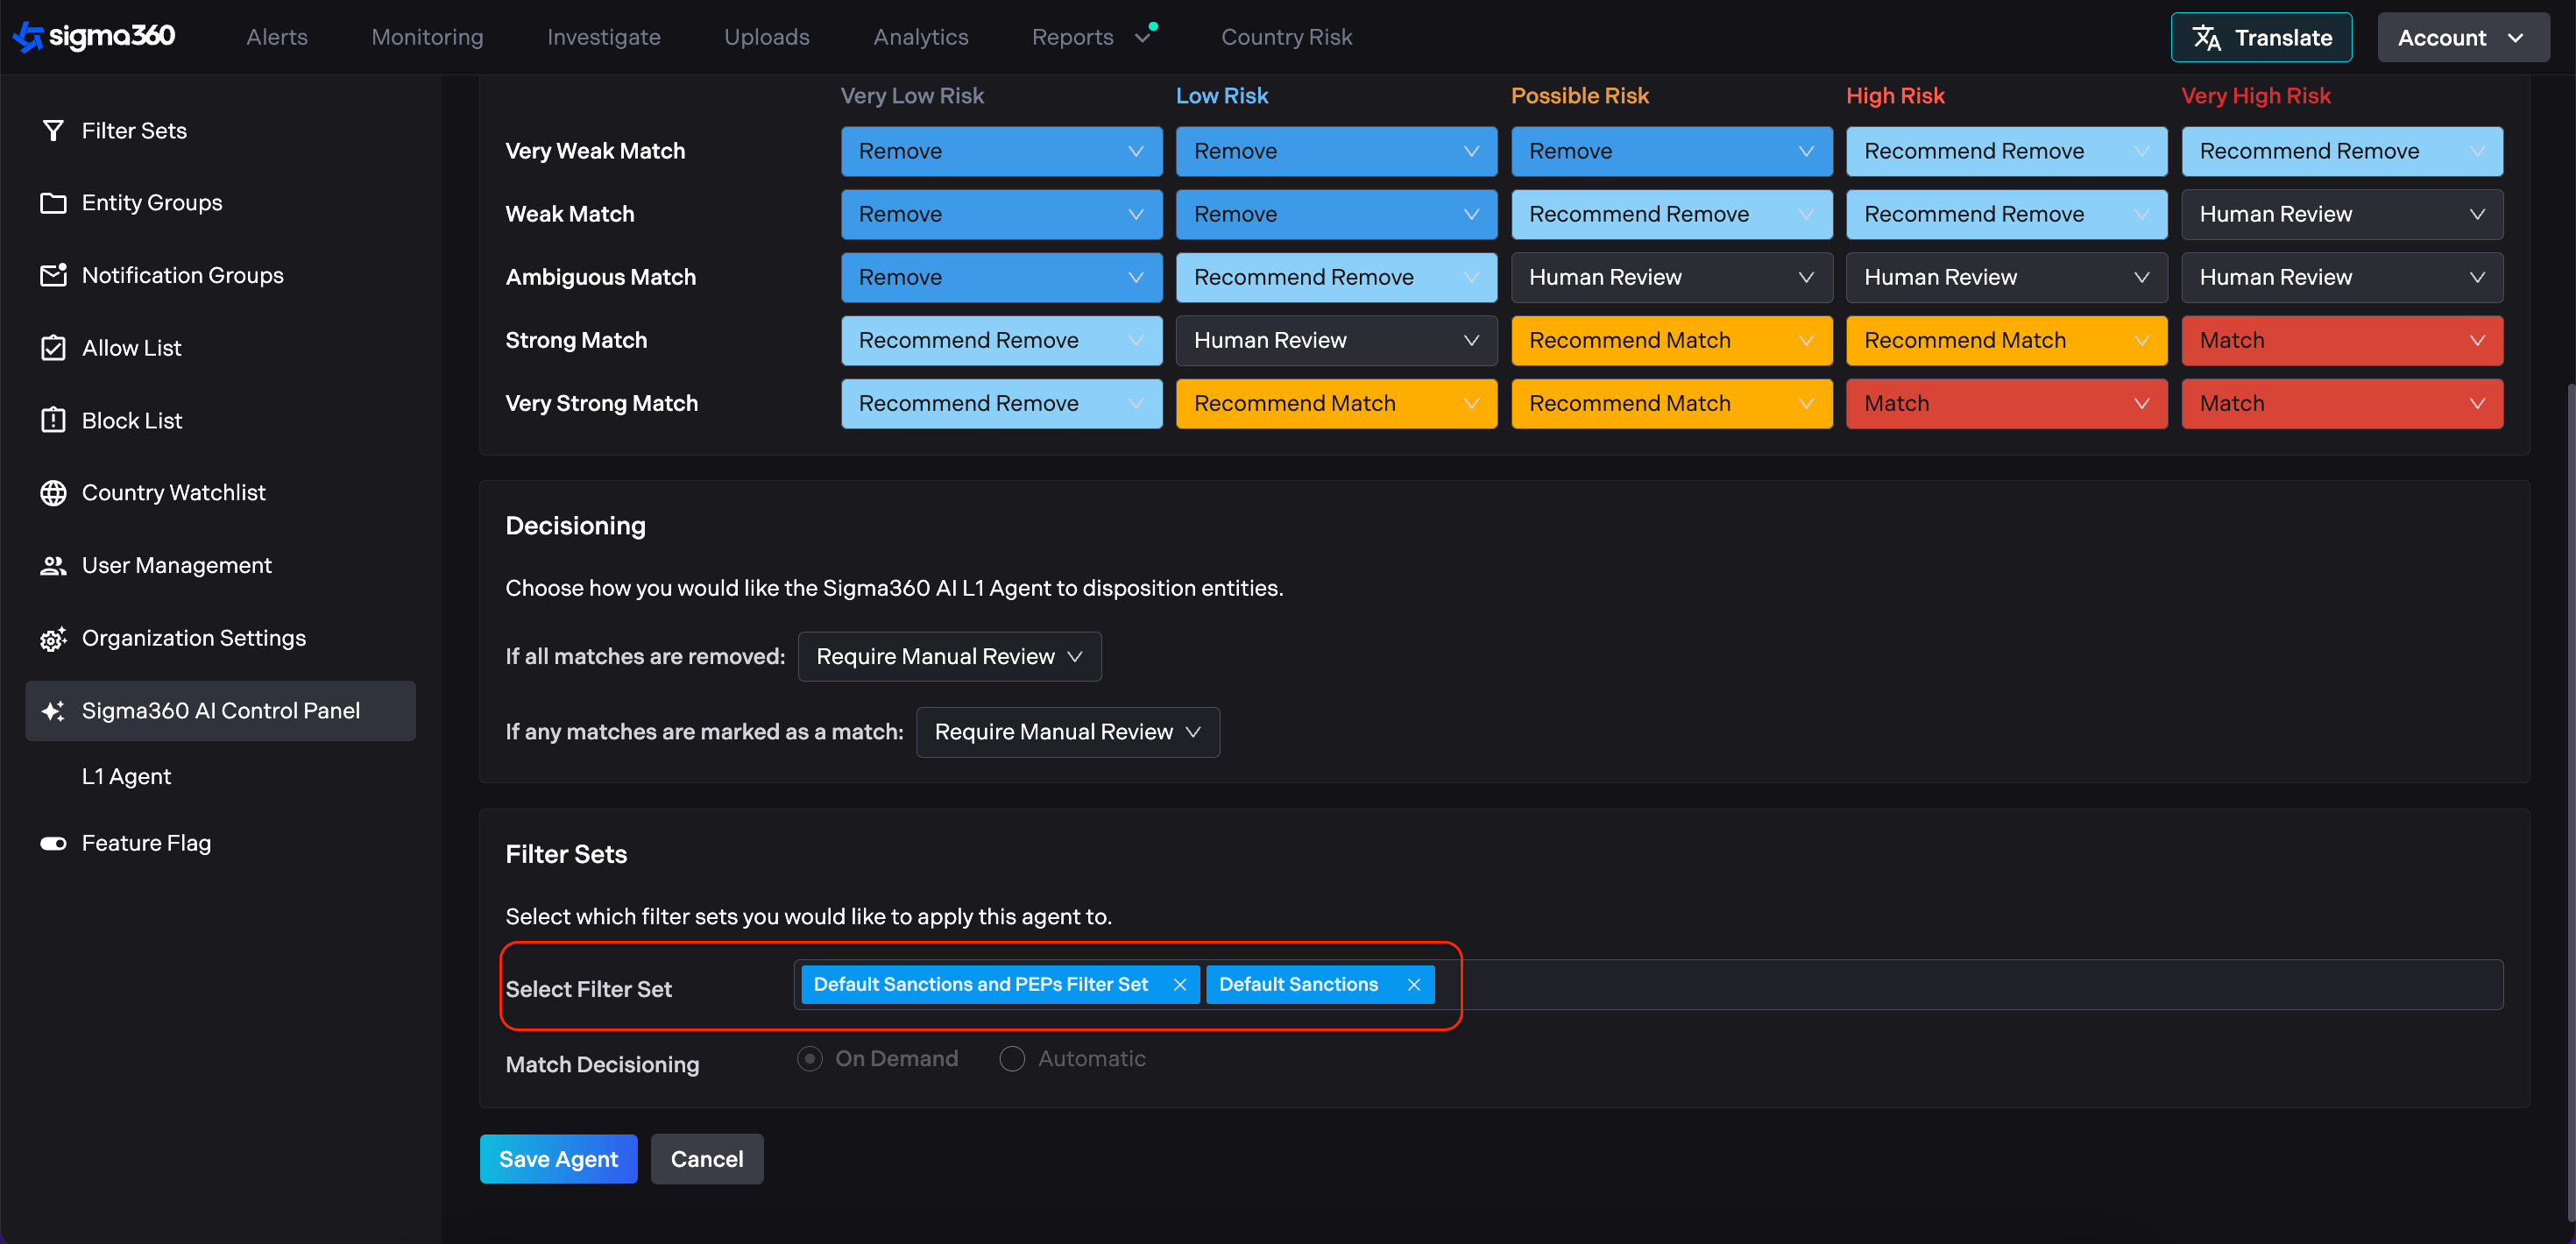Click the Block List icon
The height and width of the screenshot is (1244, 2576).
tap(53, 420)
